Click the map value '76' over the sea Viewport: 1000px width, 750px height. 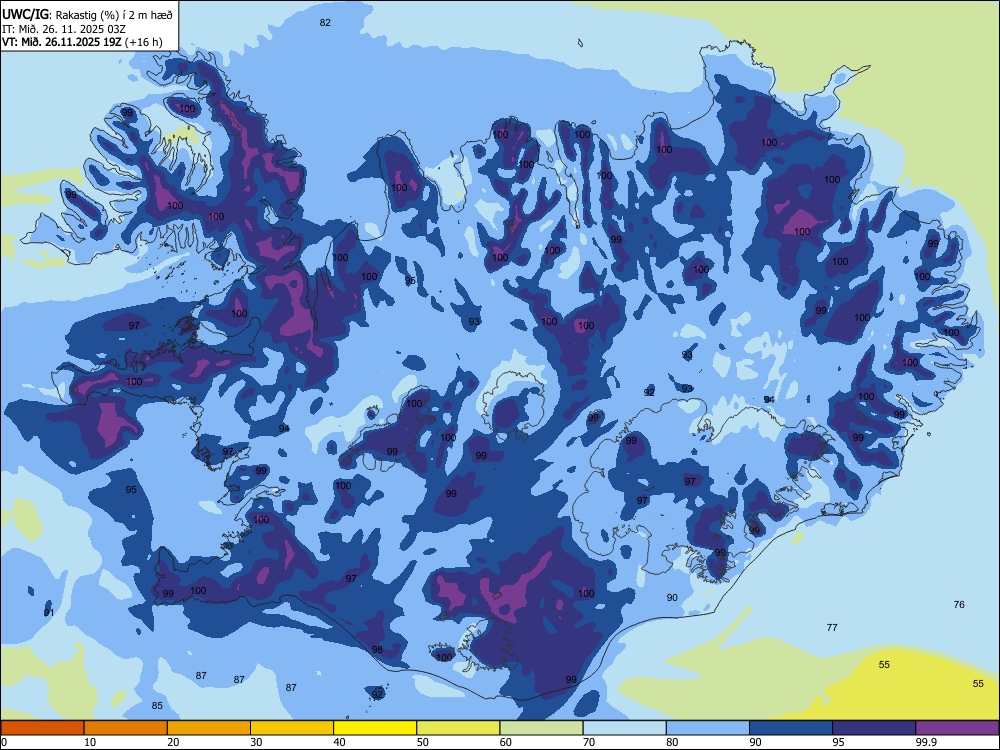point(959,605)
